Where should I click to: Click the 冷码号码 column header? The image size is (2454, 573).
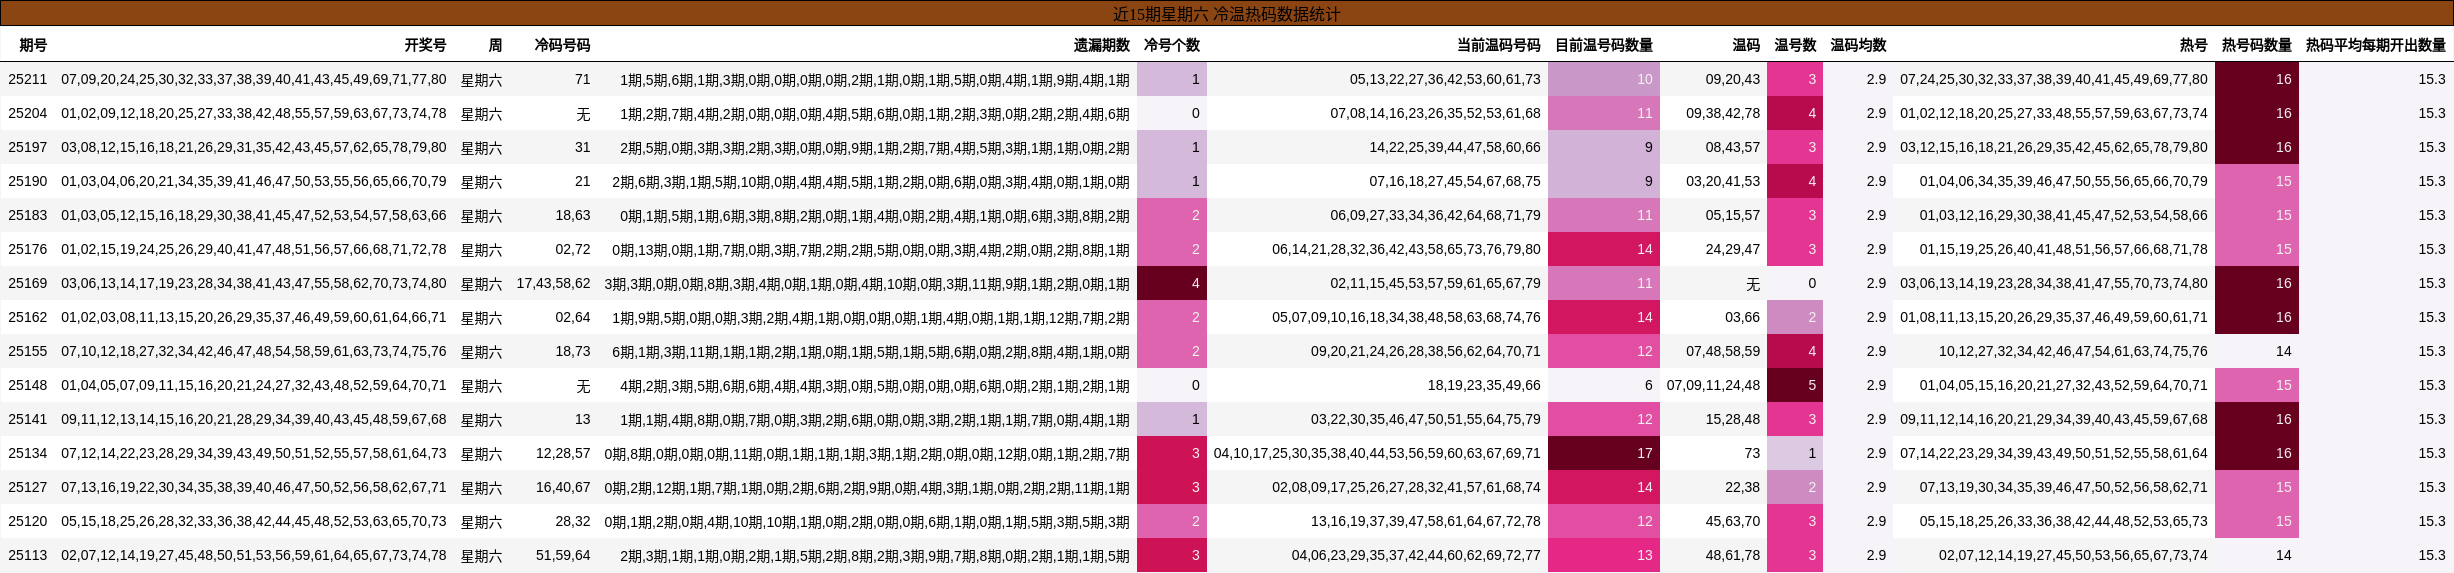point(562,45)
